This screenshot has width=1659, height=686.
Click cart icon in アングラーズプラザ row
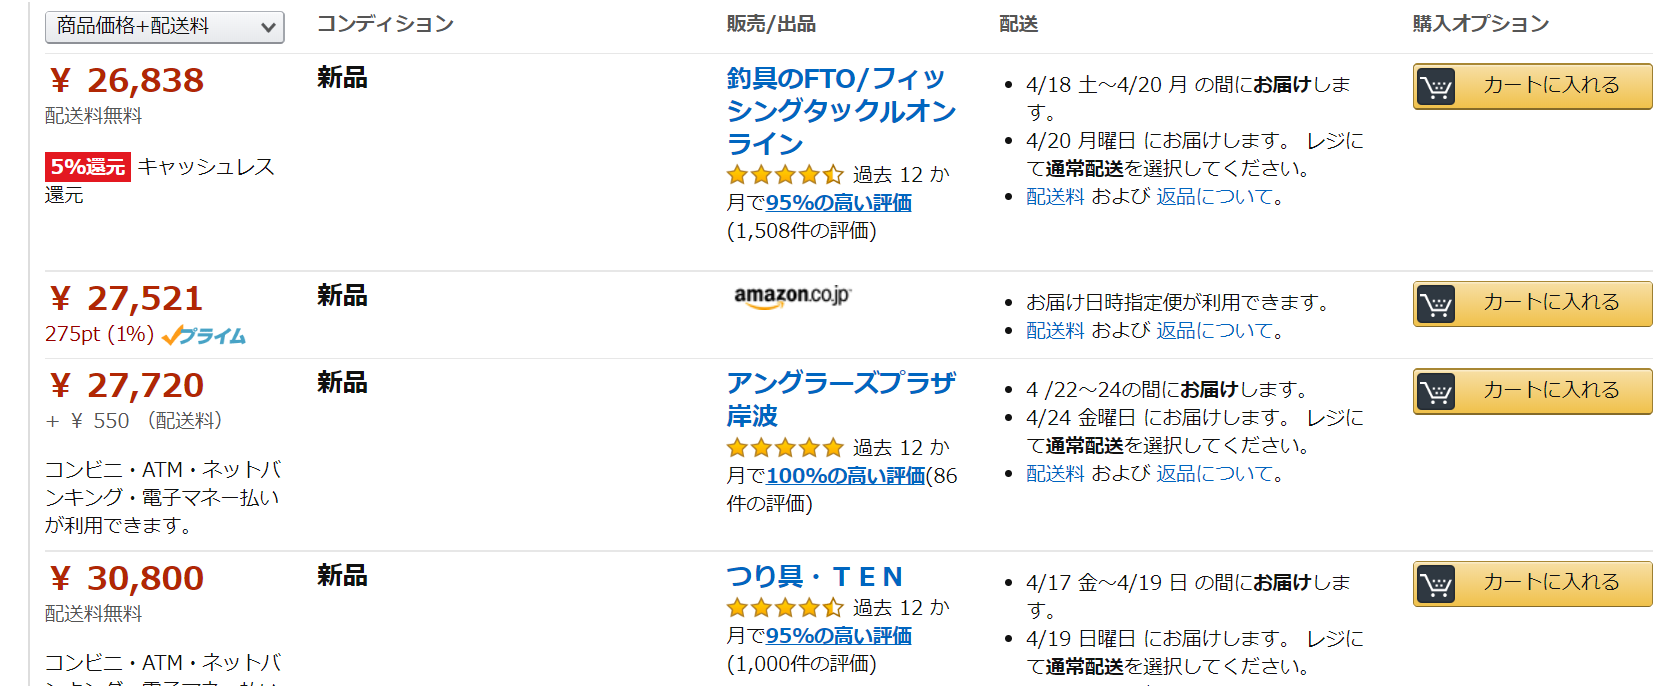pyautogui.click(x=1437, y=392)
